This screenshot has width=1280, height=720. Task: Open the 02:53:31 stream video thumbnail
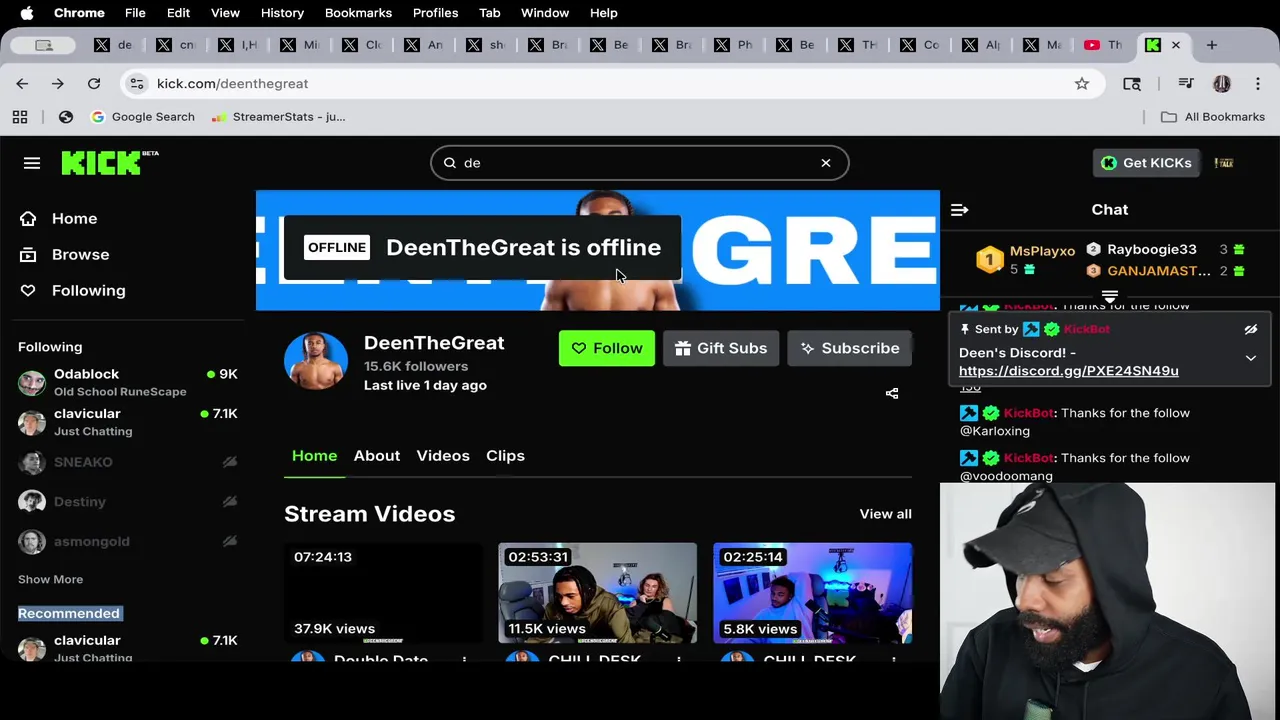pyautogui.click(x=598, y=593)
